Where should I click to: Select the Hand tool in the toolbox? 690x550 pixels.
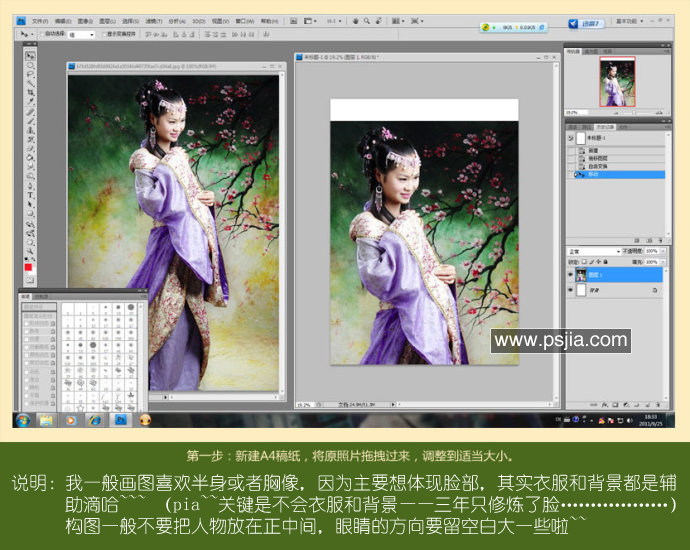click(30, 243)
